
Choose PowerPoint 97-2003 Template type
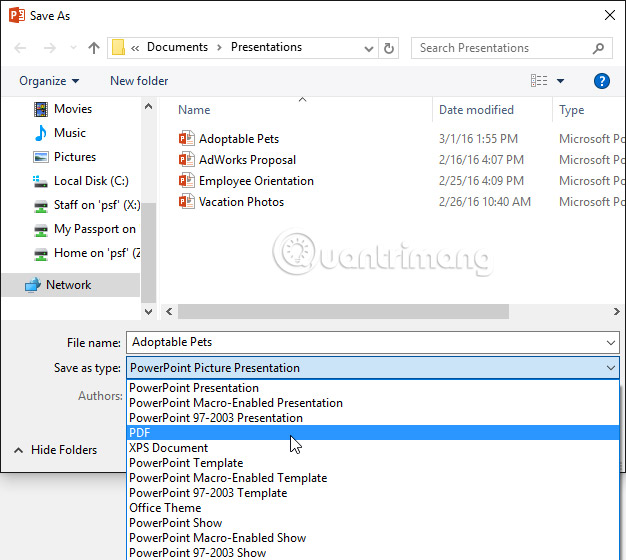pos(373,493)
